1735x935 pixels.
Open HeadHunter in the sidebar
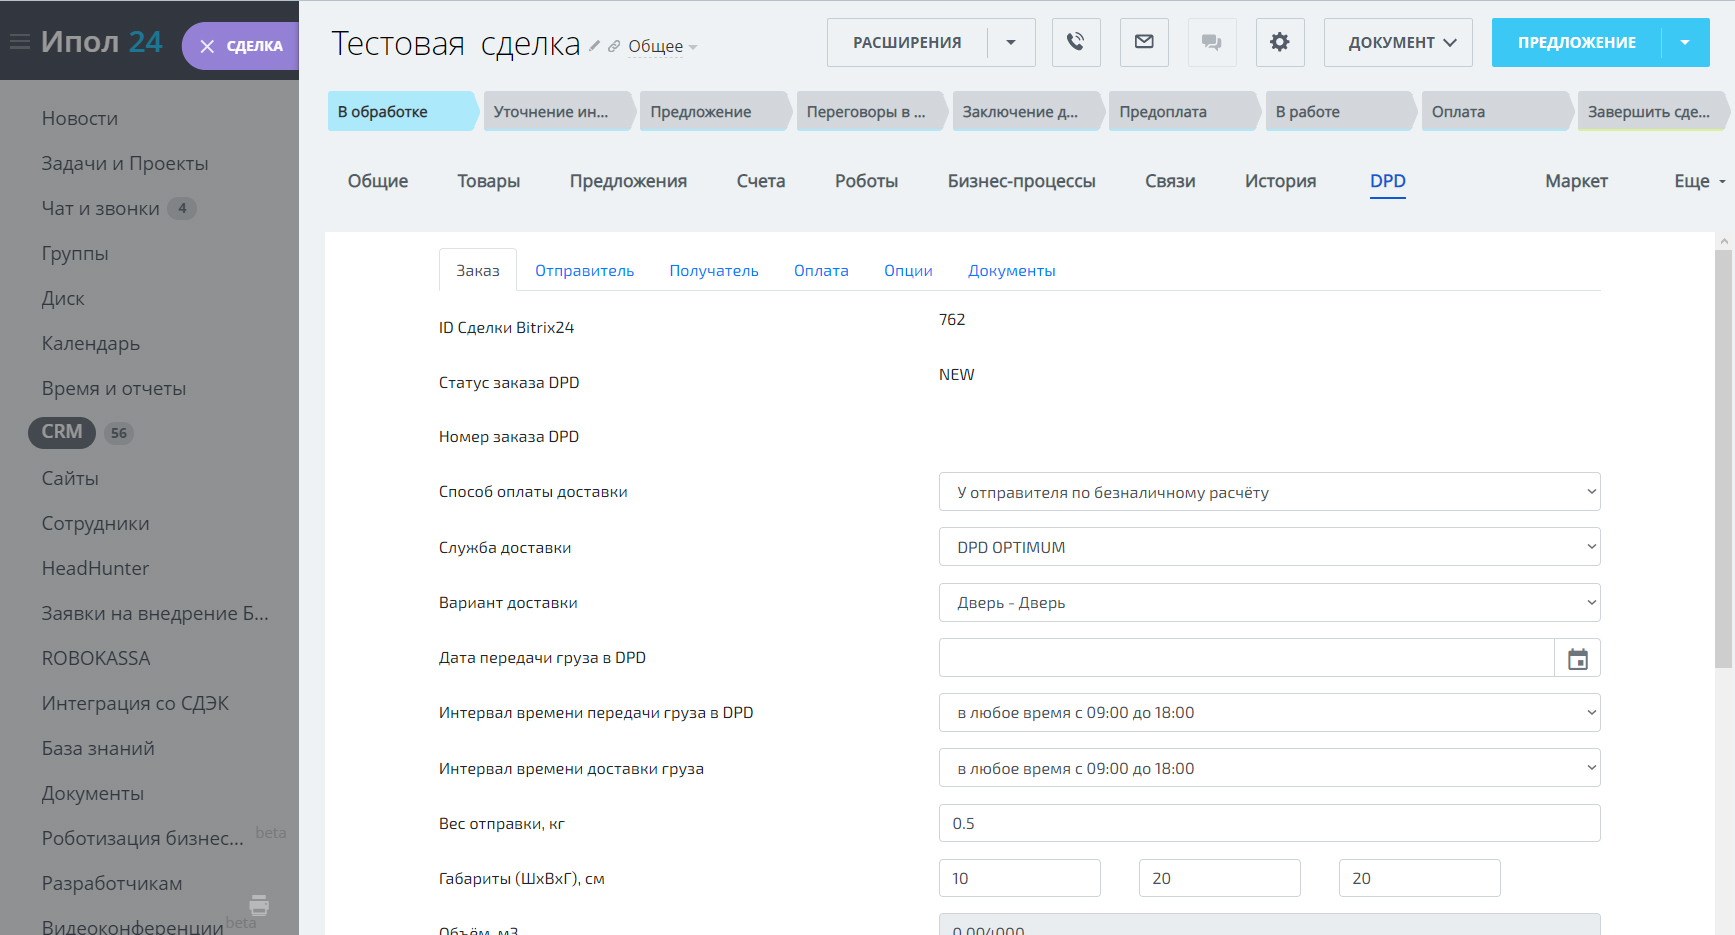[95, 568]
